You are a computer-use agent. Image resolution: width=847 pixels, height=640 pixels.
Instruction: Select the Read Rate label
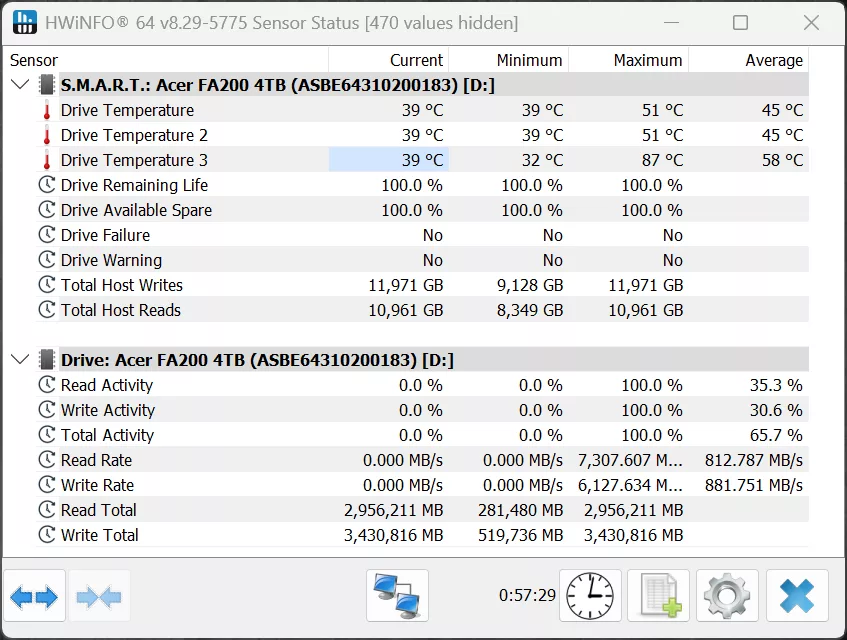pyautogui.click(x=96, y=460)
